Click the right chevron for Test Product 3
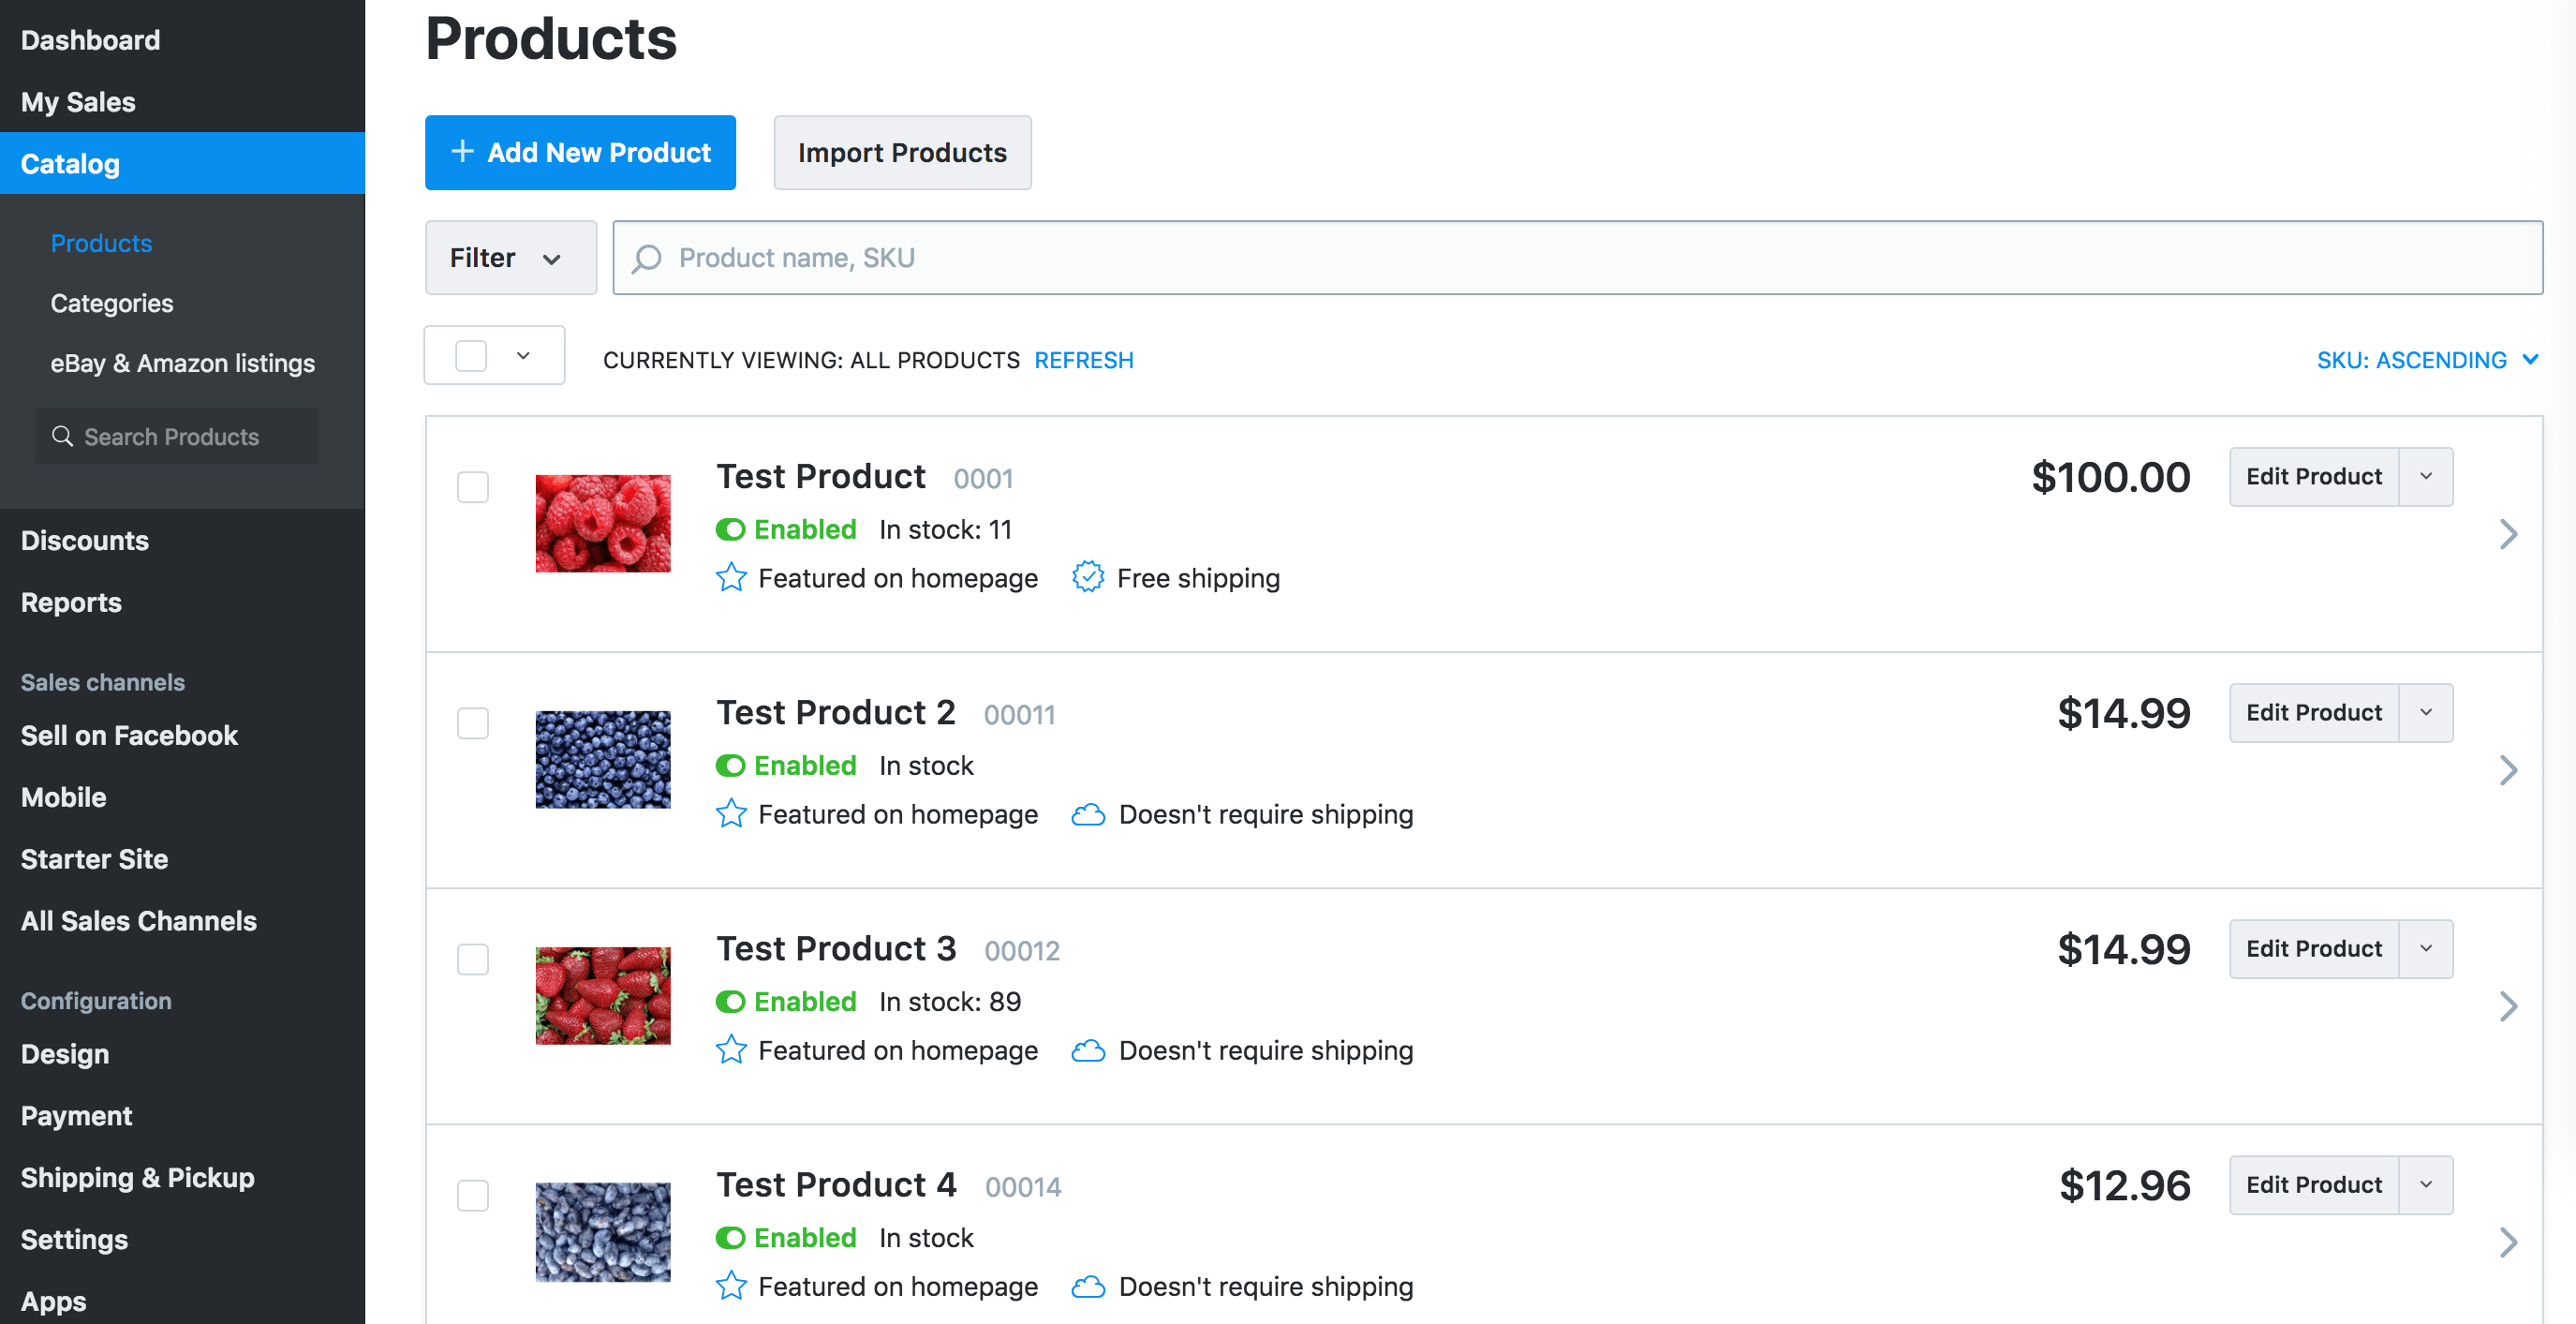 click(x=2507, y=1006)
